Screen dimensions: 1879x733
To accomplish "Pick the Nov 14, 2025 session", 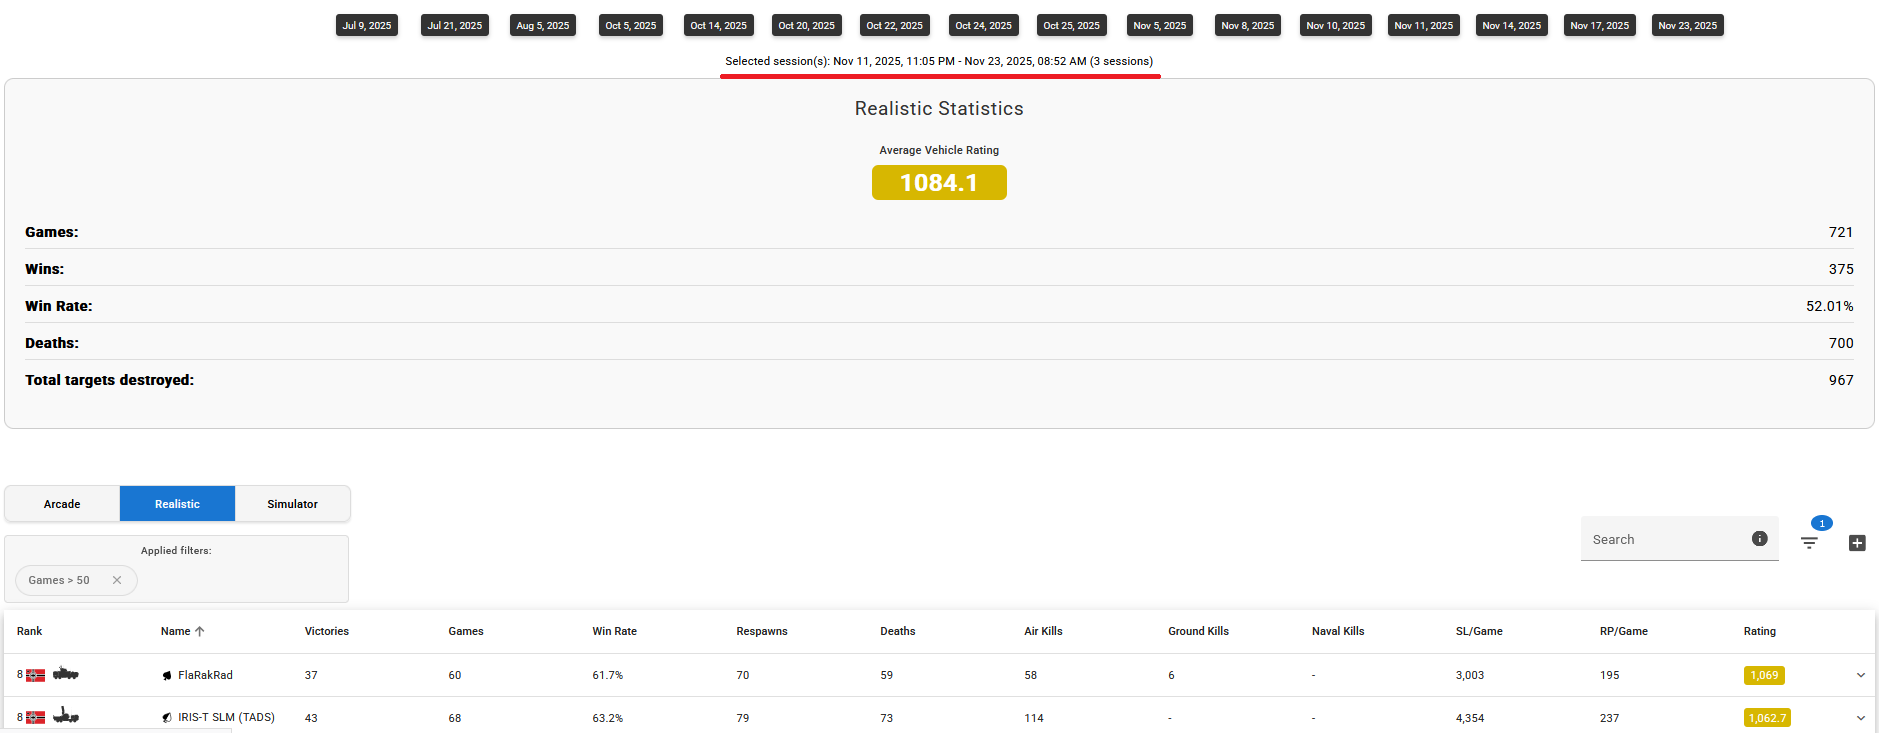I will (x=1512, y=25).
